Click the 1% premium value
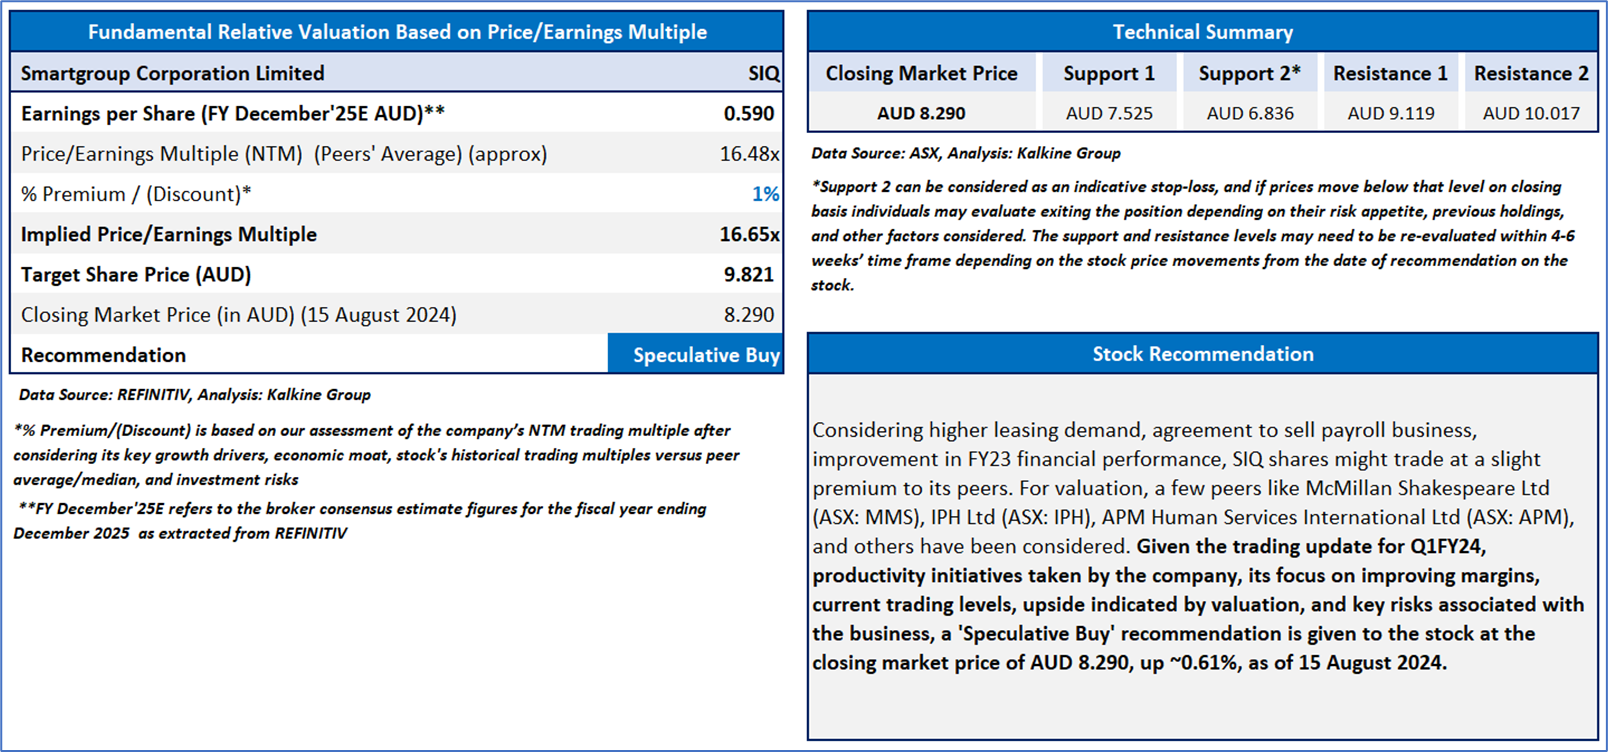 (765, 194)
